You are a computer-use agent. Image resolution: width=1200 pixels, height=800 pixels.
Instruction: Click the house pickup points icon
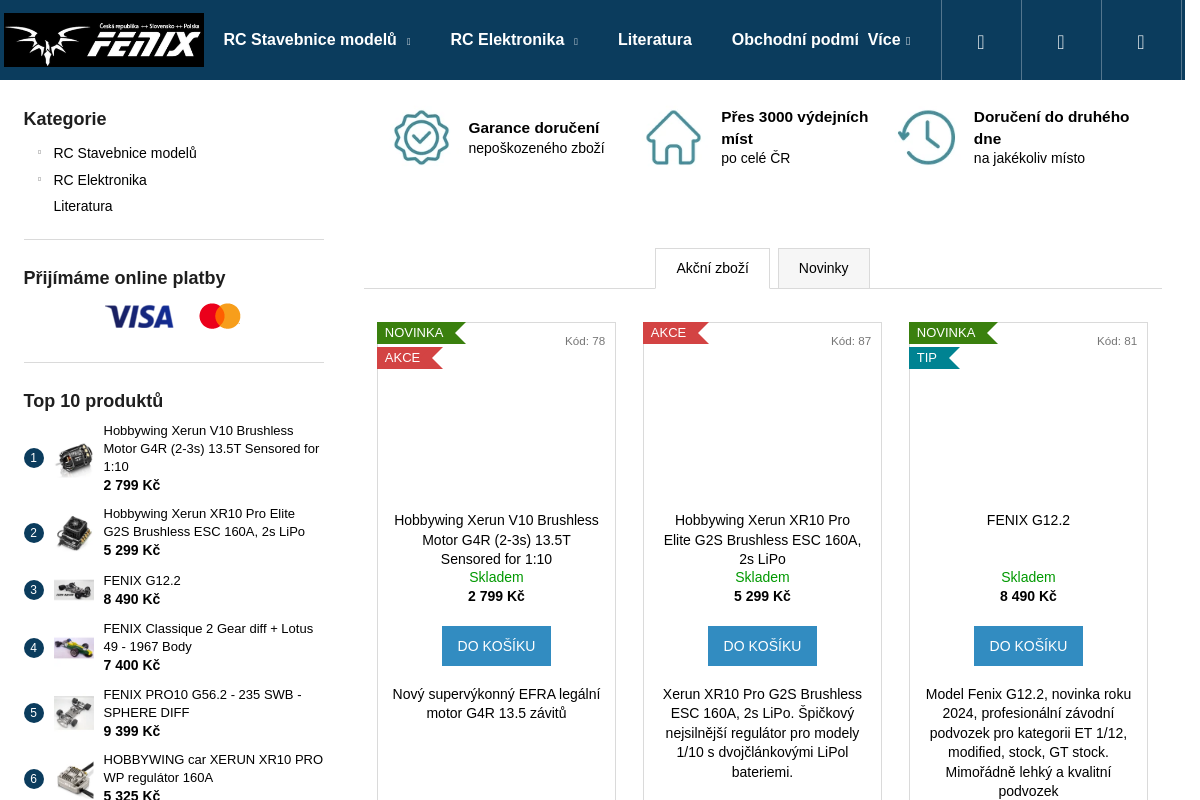point(674,137)
